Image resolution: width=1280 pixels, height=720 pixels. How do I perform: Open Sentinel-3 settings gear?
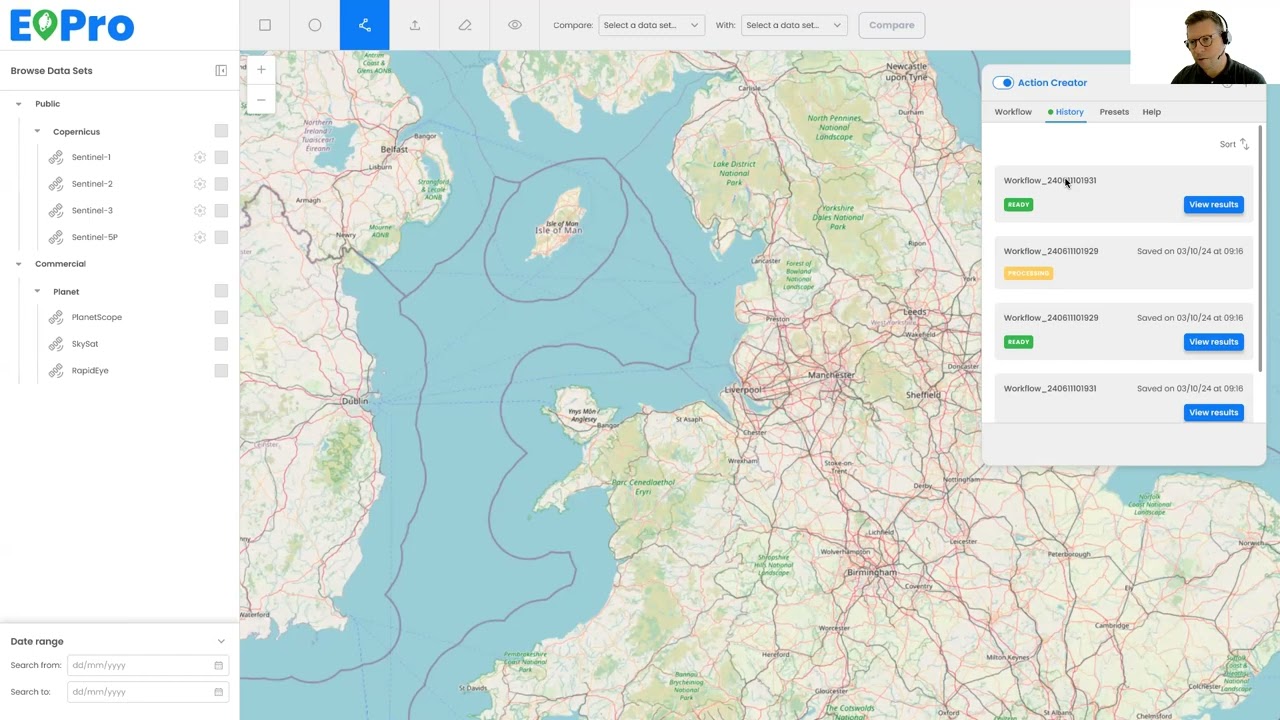pyautogui.click(x=200, y=211)
